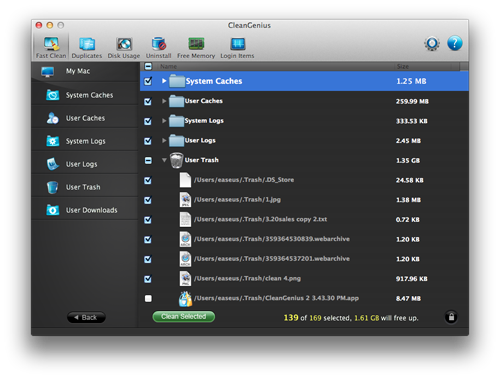Click the 259.99 MB size value
This screenshot has width=500, height=379.
(412, 101)
